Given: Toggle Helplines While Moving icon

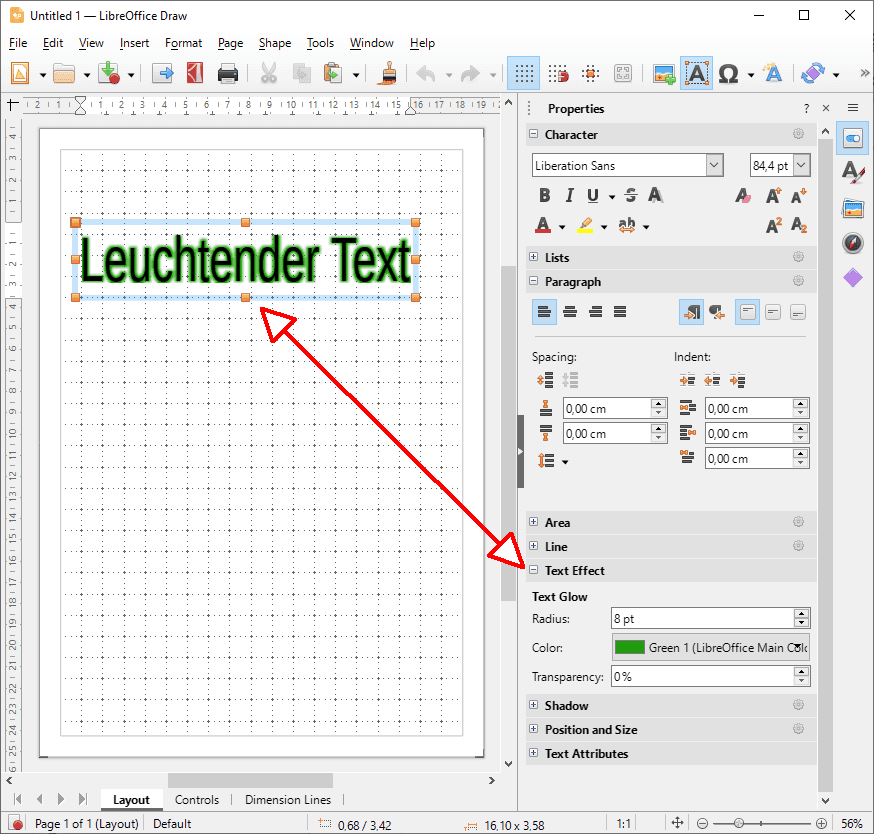Looking at the screenshot, I should click(x=590, y=73).
